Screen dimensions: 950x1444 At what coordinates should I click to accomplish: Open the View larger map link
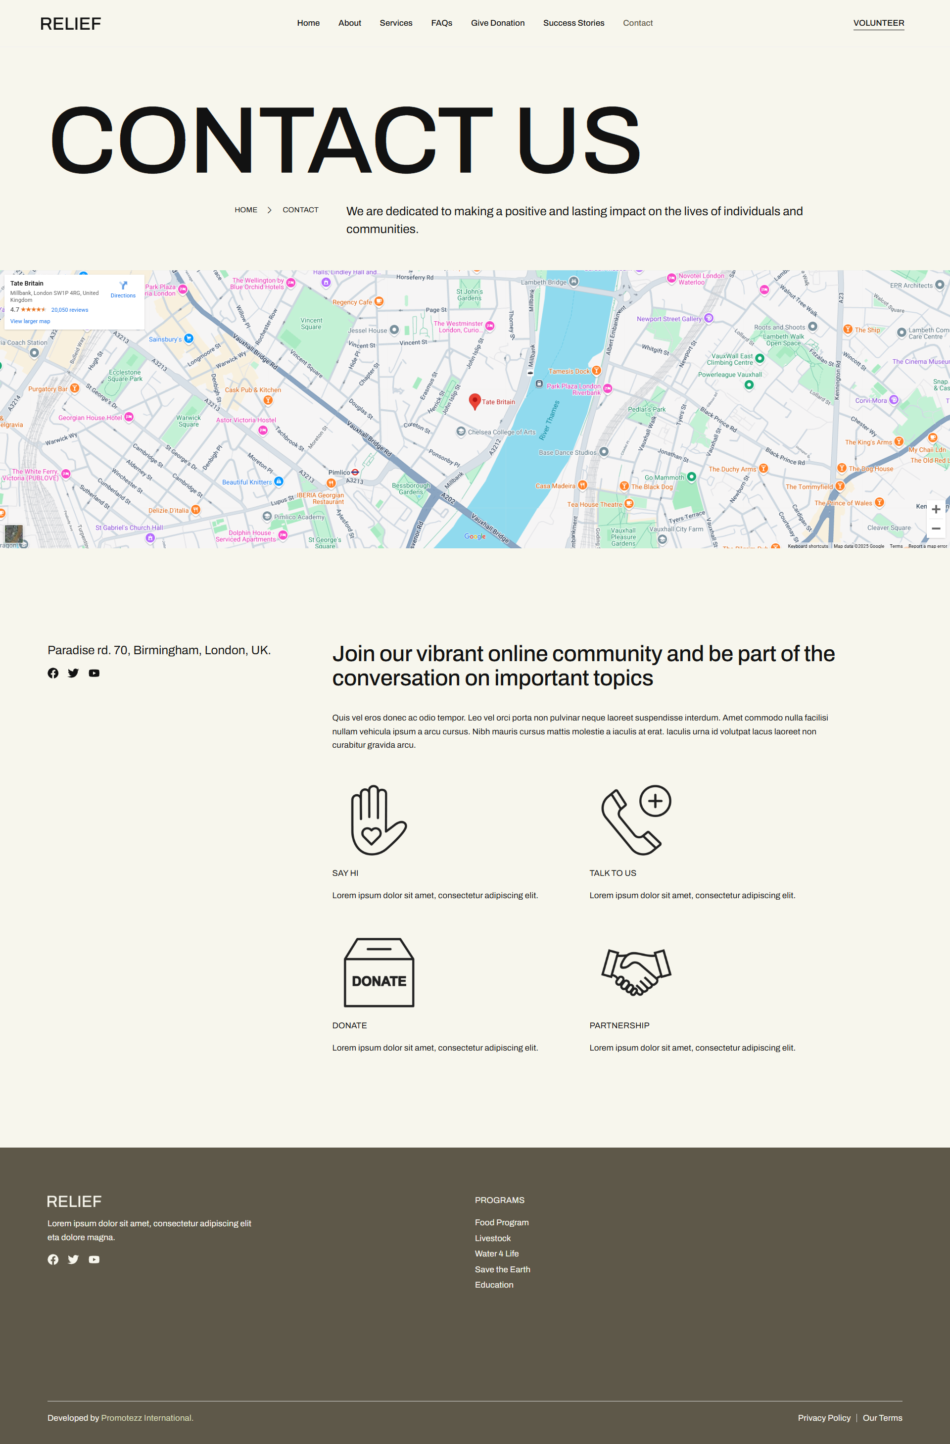pos(30,321)
